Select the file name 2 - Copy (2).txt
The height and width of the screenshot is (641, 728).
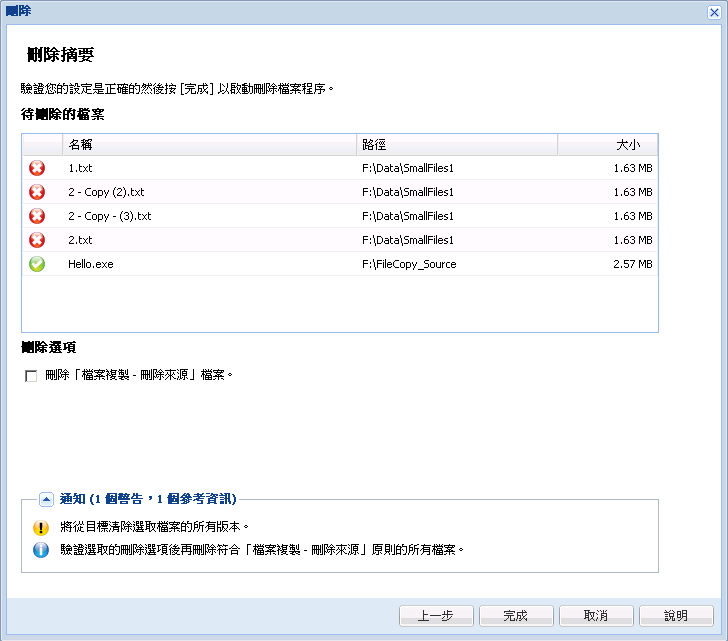(106, 192)
